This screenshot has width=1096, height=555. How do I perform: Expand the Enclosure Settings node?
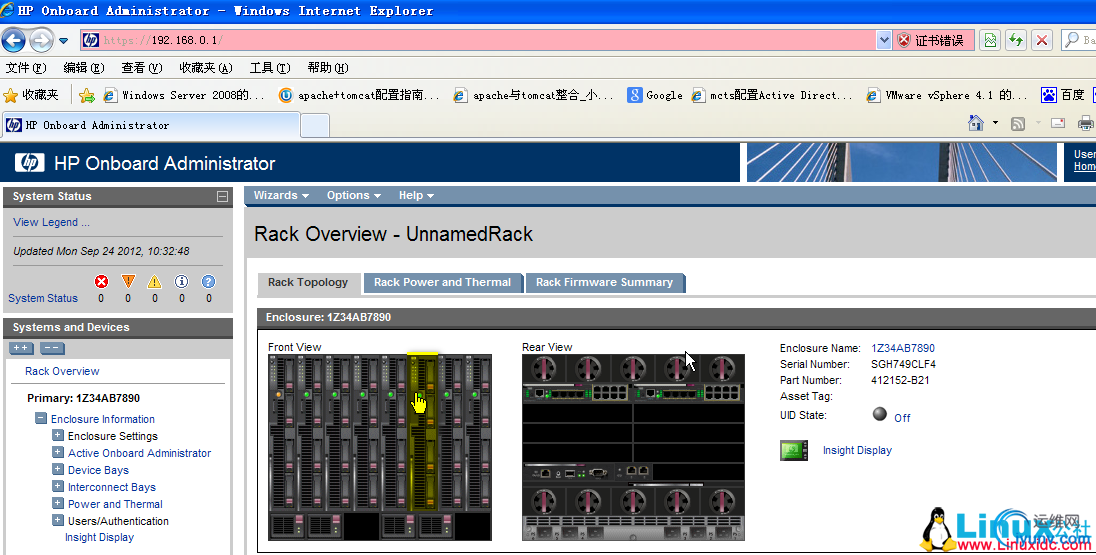pyautogui.click(x=58, y=435)
